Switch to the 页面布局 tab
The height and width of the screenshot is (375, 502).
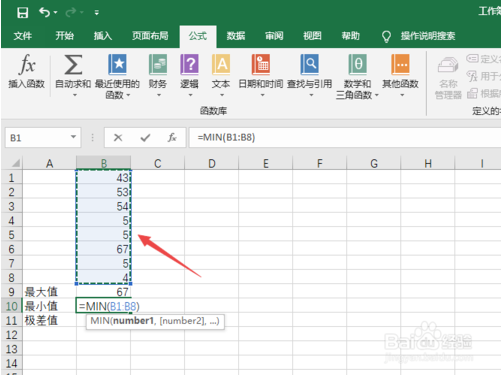click(x=150, y=36)
